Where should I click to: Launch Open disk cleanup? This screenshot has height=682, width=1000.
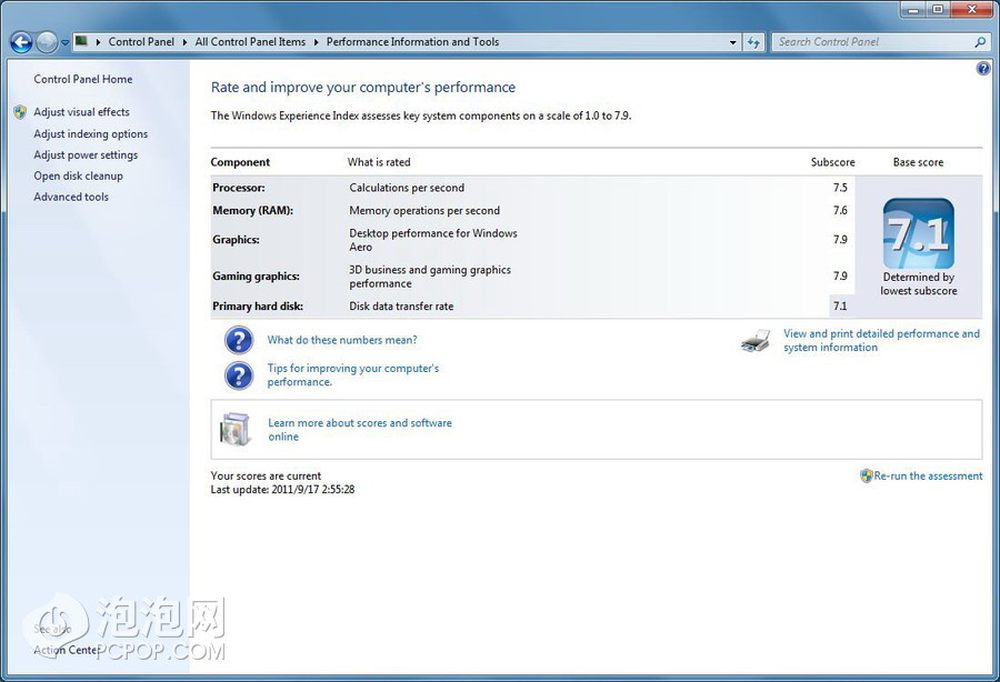(78, 176)
